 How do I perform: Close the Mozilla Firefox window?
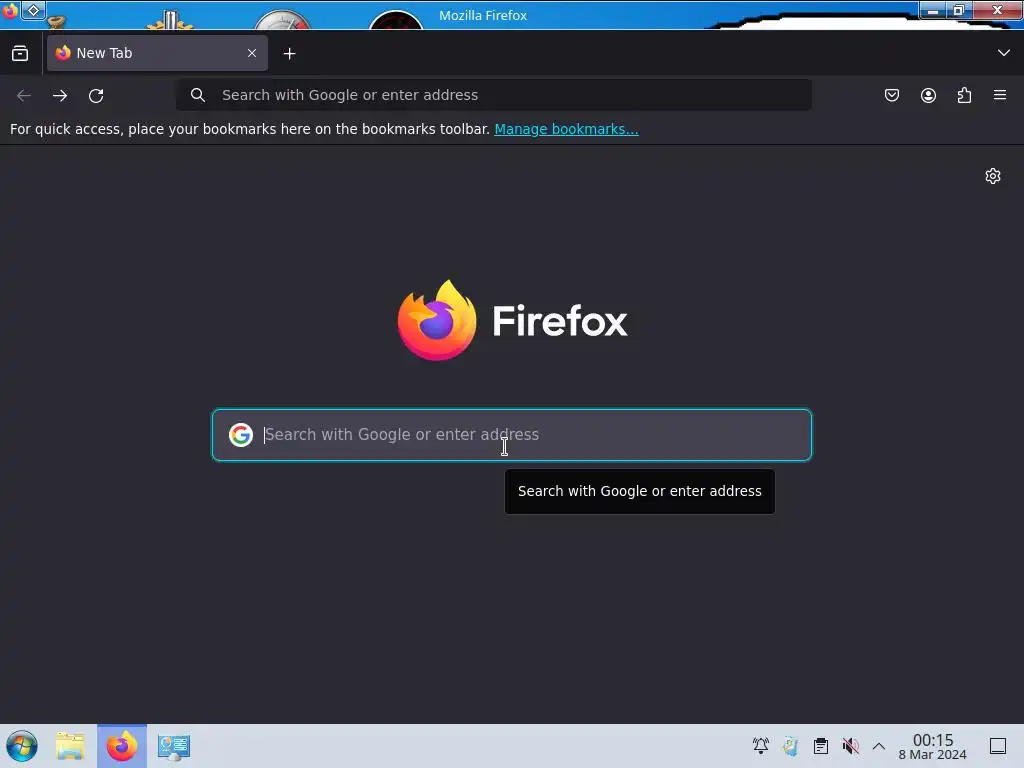click(x=997, y=10)
